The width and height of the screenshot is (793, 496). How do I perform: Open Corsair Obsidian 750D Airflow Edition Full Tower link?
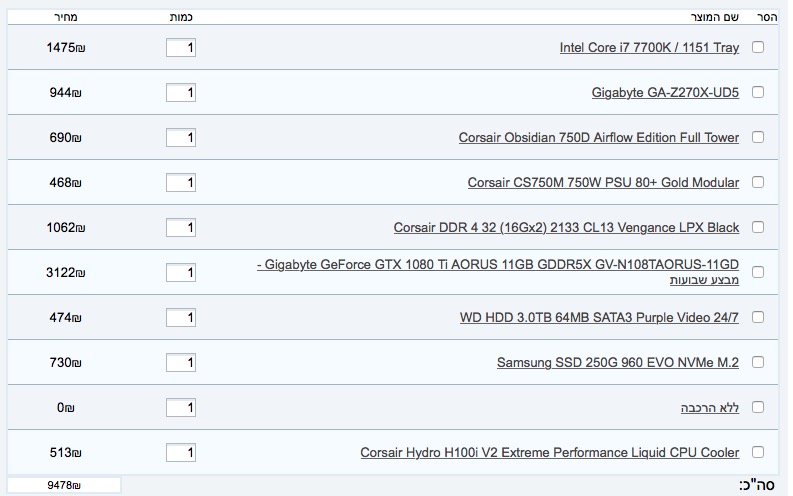pyautogui.click(x=599, y=138)
